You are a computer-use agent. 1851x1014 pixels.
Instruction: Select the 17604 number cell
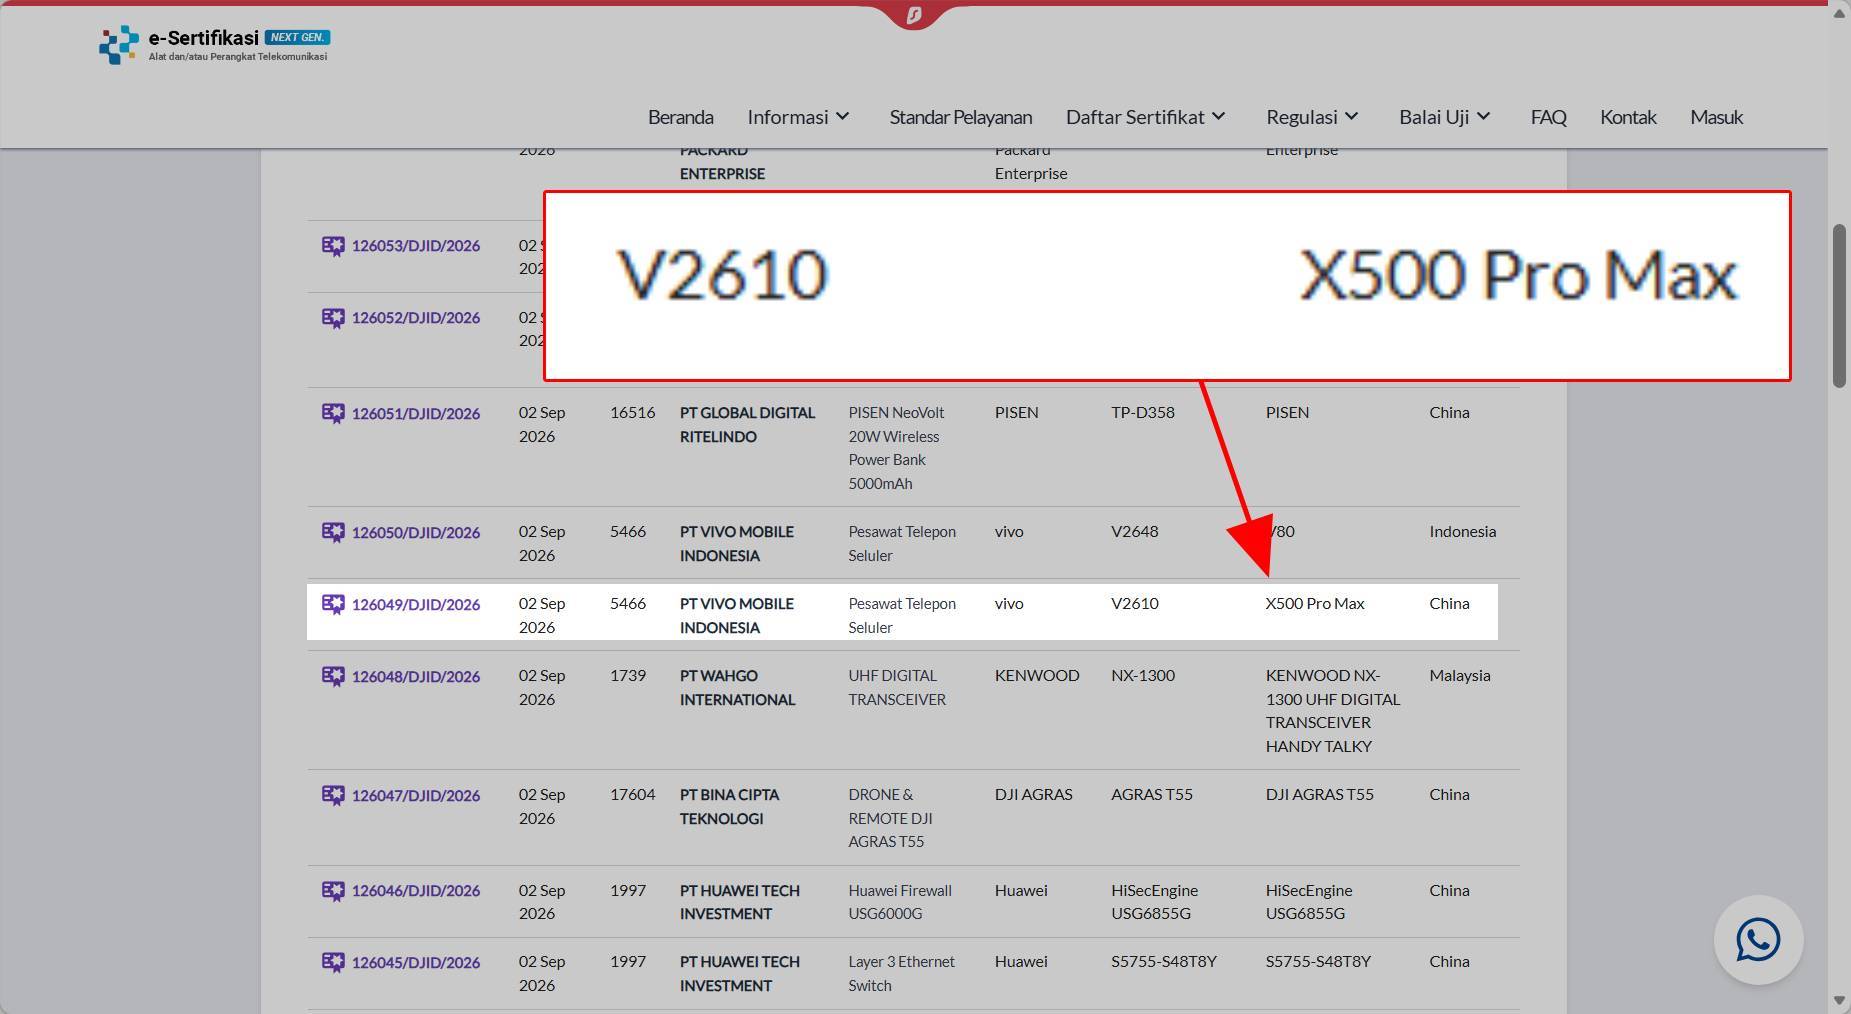click(x=633, y=795)
